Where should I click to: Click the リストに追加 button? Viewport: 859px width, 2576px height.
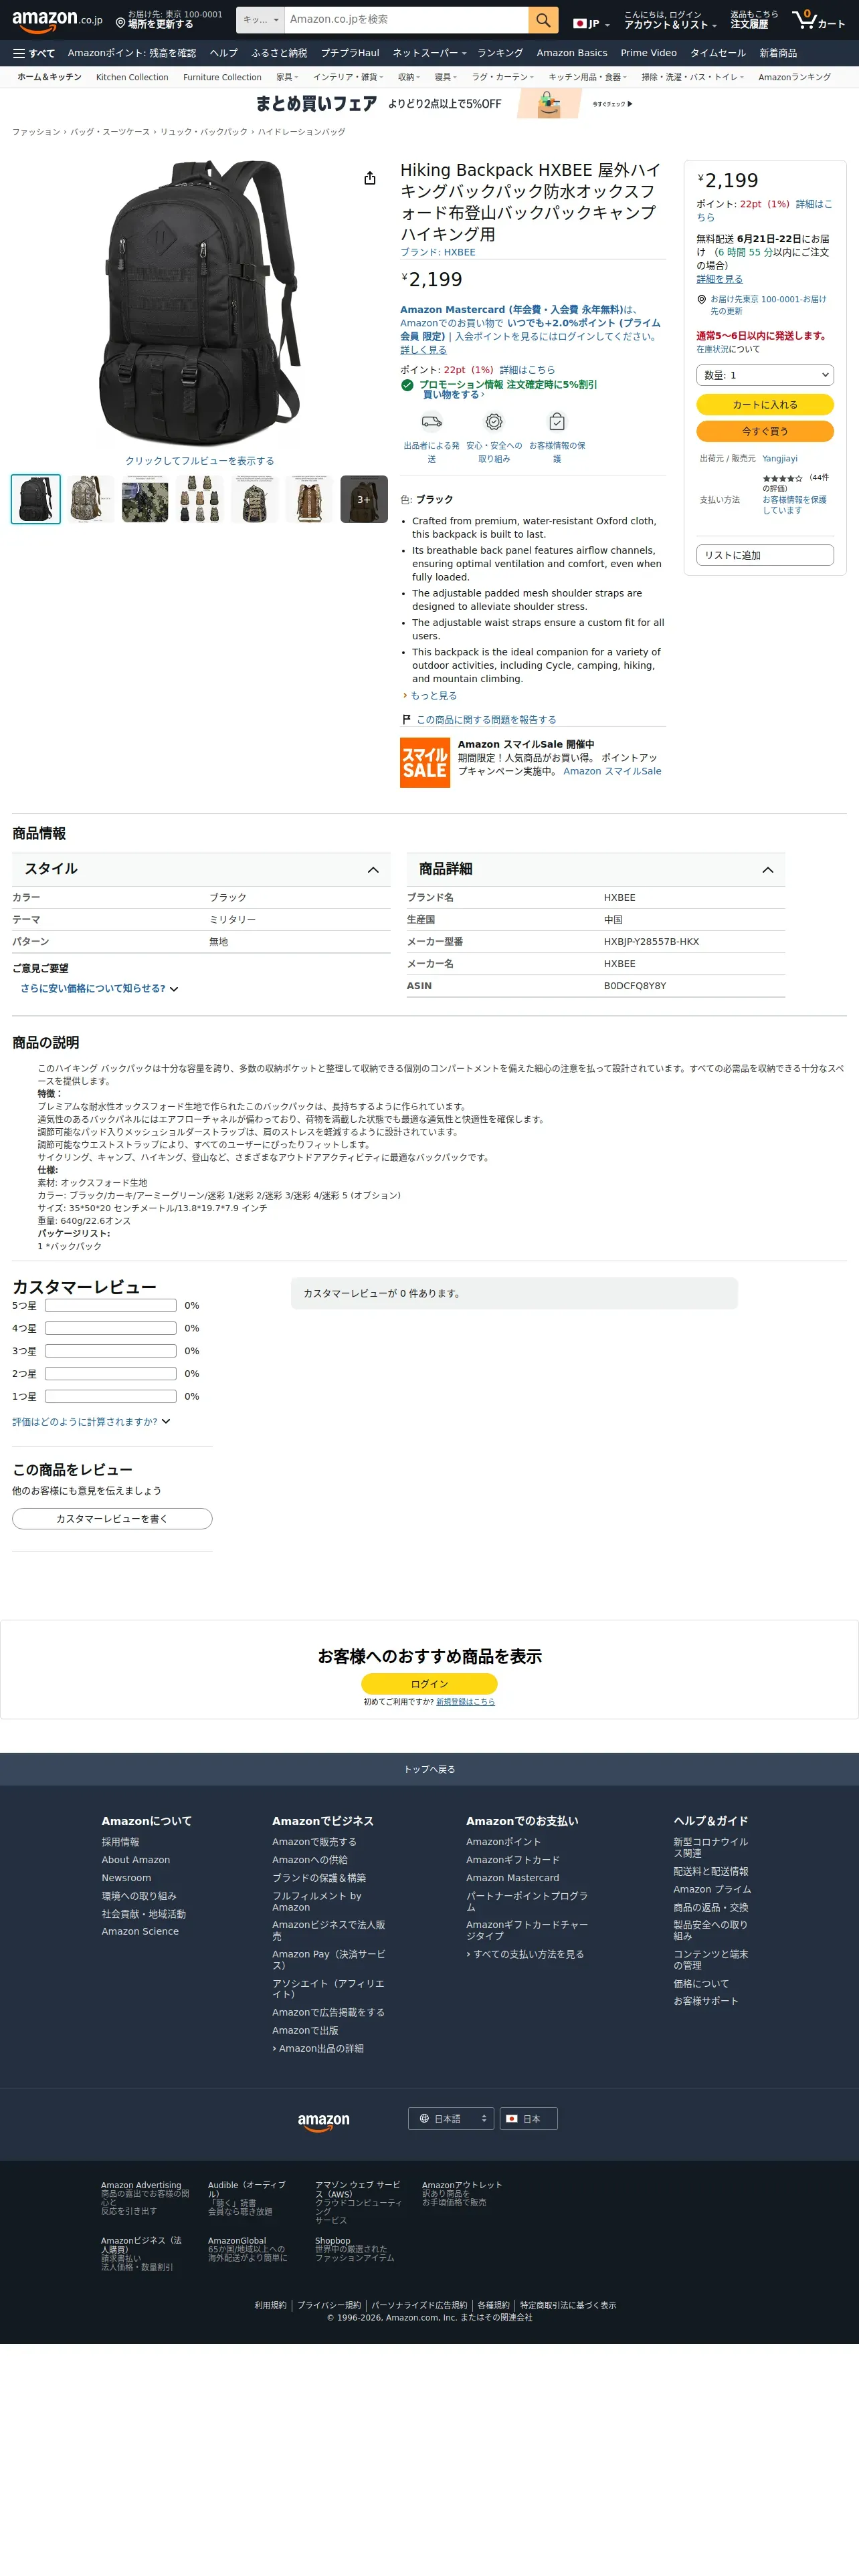pos(765,555)
